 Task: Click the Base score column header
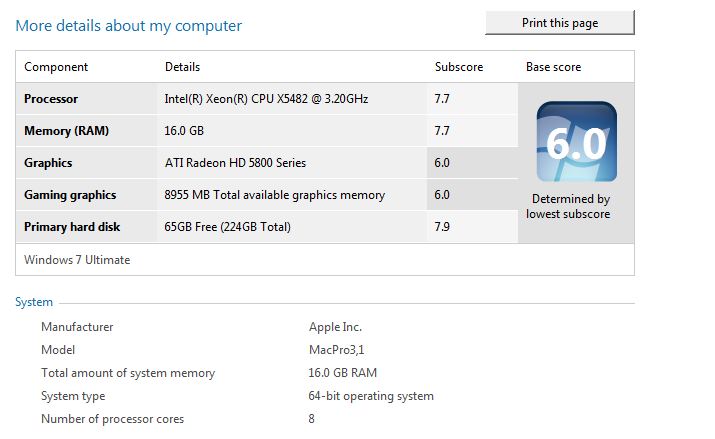click(554, 67)
